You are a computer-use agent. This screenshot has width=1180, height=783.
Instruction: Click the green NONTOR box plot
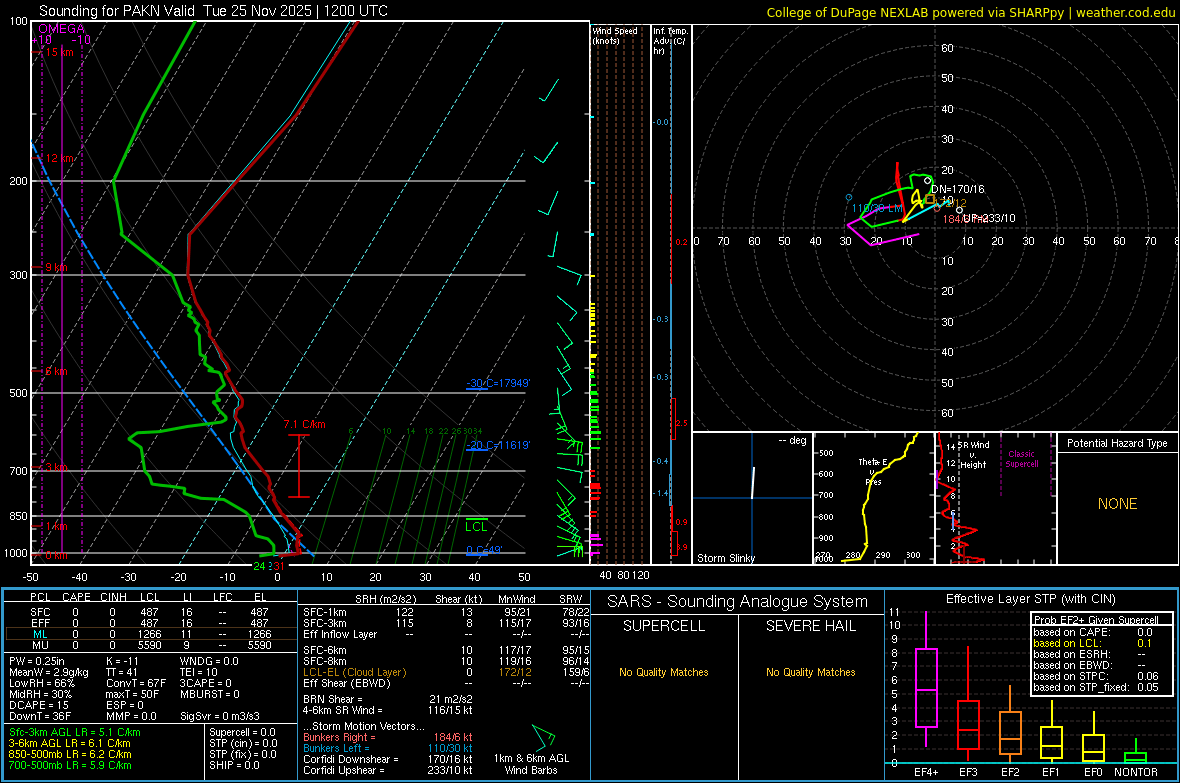tap(1135, 752)
